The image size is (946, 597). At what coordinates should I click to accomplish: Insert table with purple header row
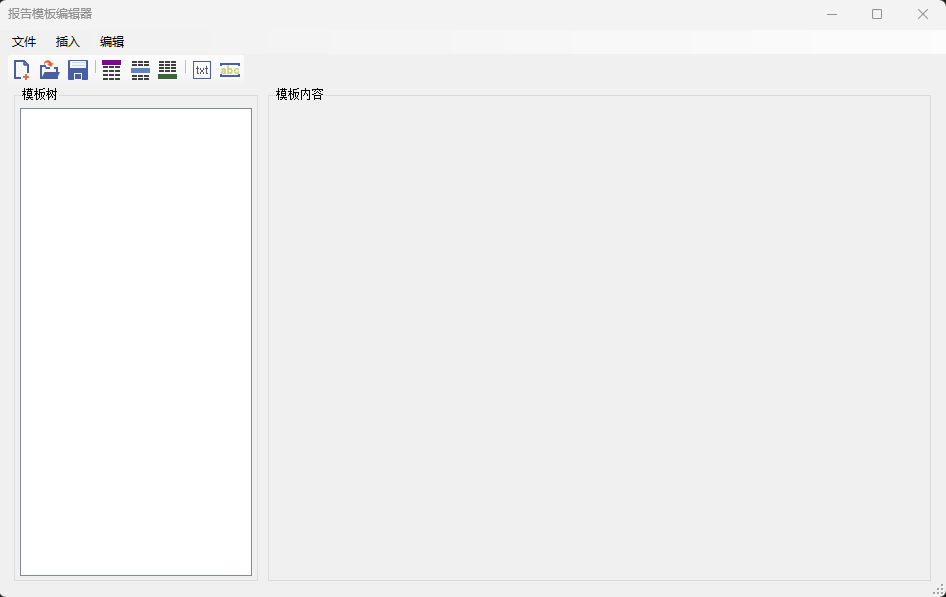[112, 70]
